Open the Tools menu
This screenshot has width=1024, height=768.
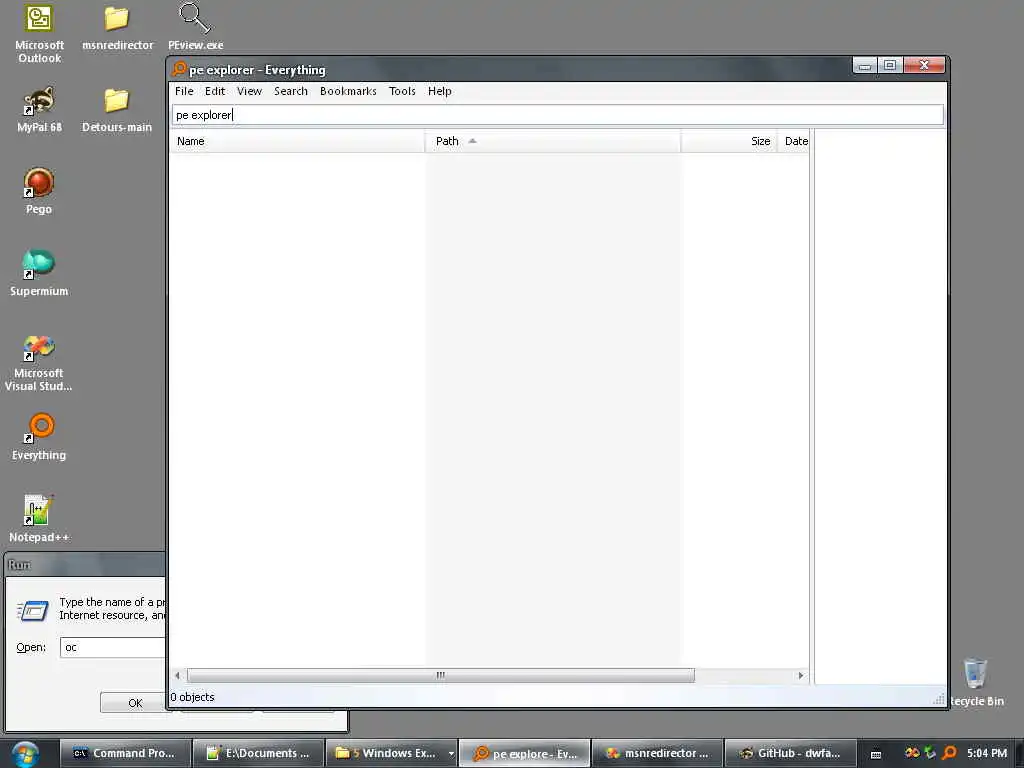402,91
